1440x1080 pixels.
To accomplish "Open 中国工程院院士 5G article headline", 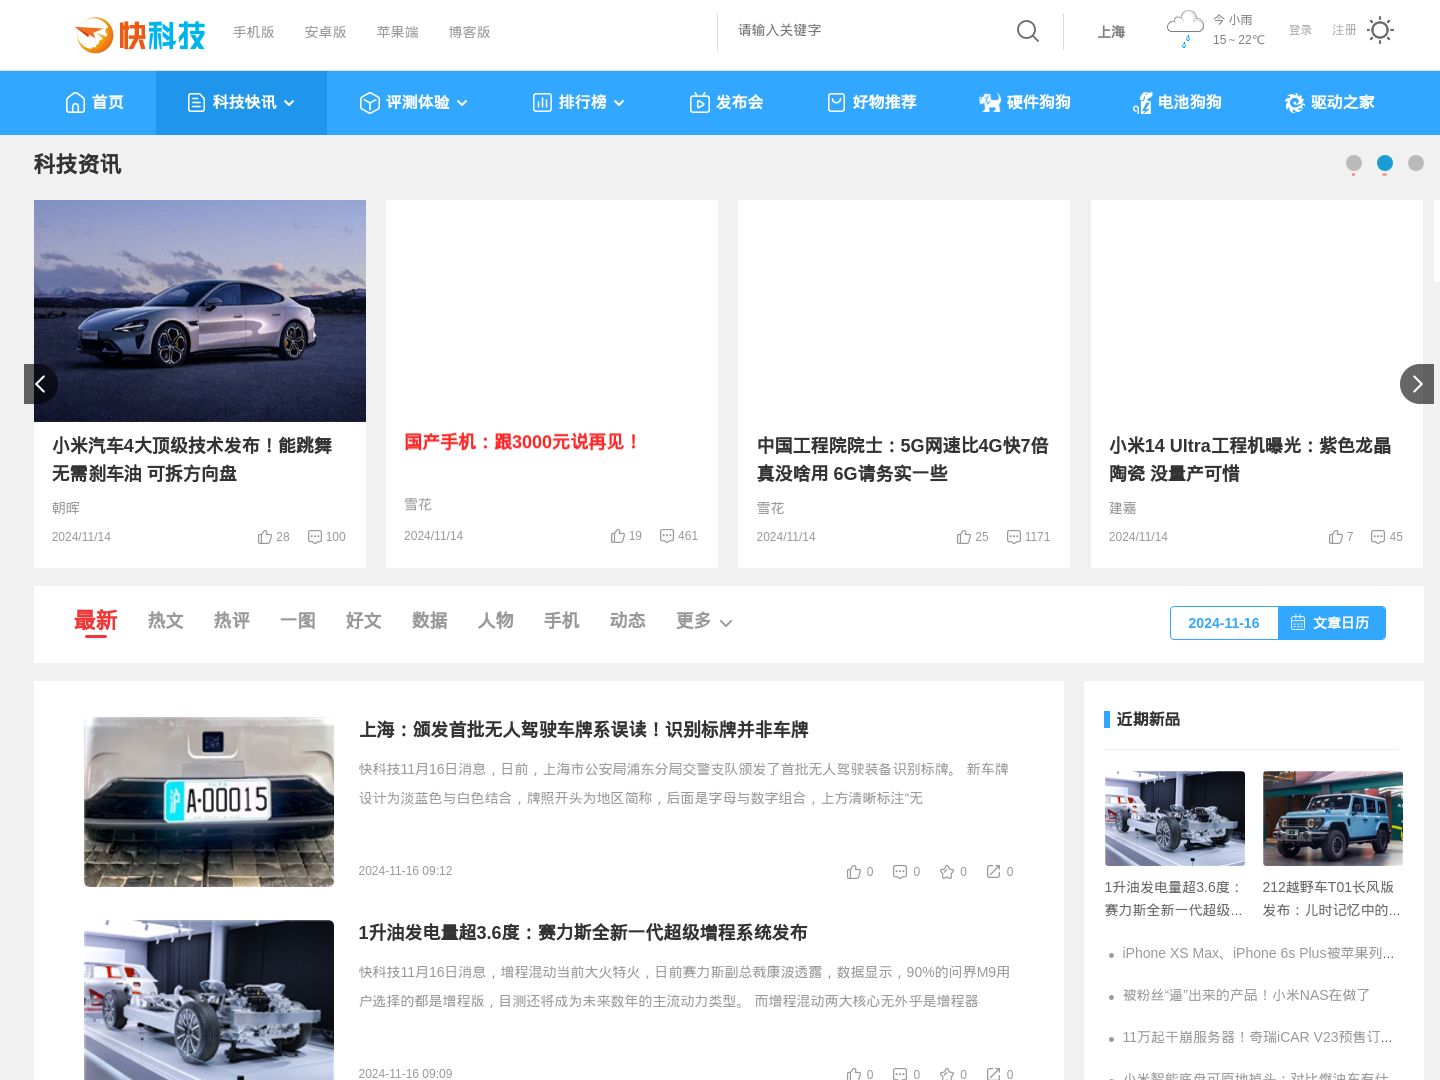I will pos(902,460).
